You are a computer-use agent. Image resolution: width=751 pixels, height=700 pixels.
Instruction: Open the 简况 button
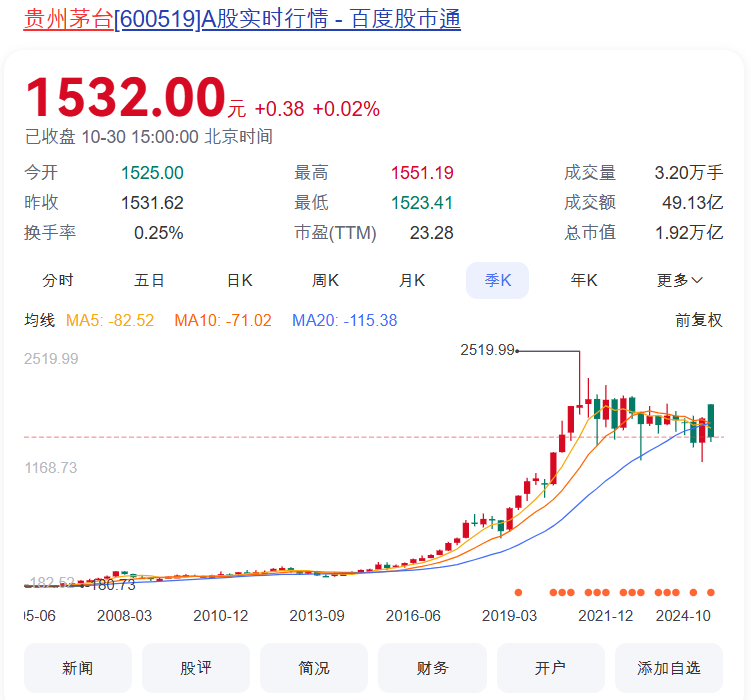(314, 668)
